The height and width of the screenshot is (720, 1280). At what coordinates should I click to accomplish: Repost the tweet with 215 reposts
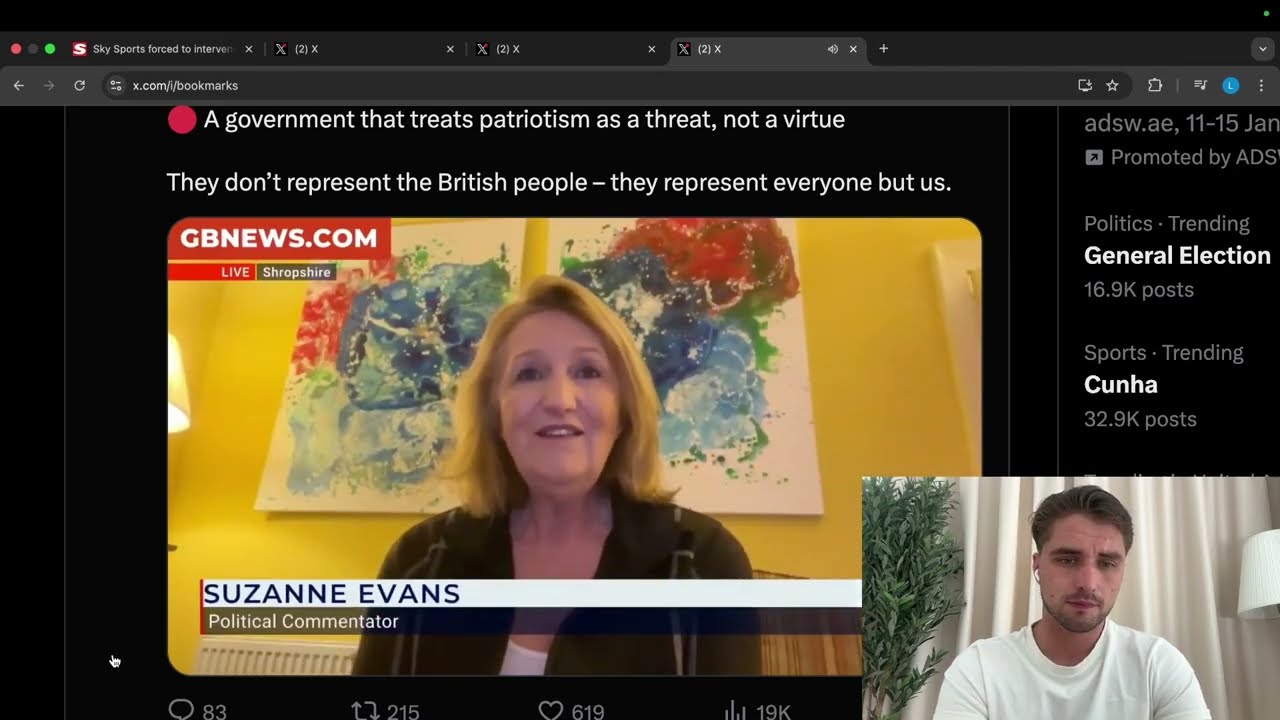[385, 711]
